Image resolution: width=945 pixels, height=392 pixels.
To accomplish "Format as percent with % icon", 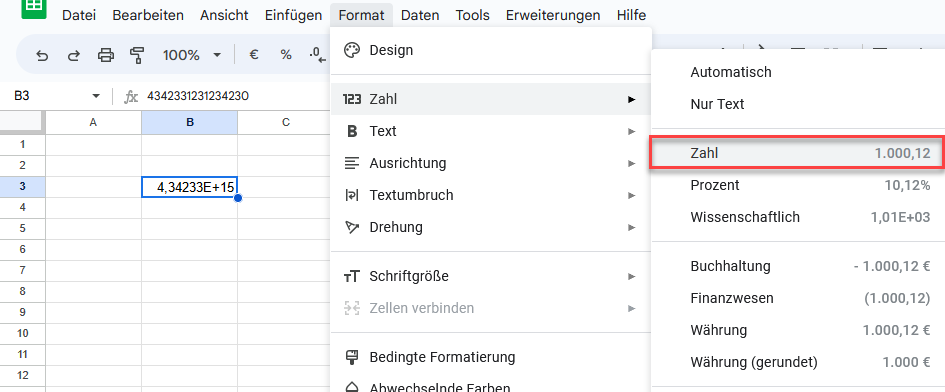I will (x=286, y=55).
